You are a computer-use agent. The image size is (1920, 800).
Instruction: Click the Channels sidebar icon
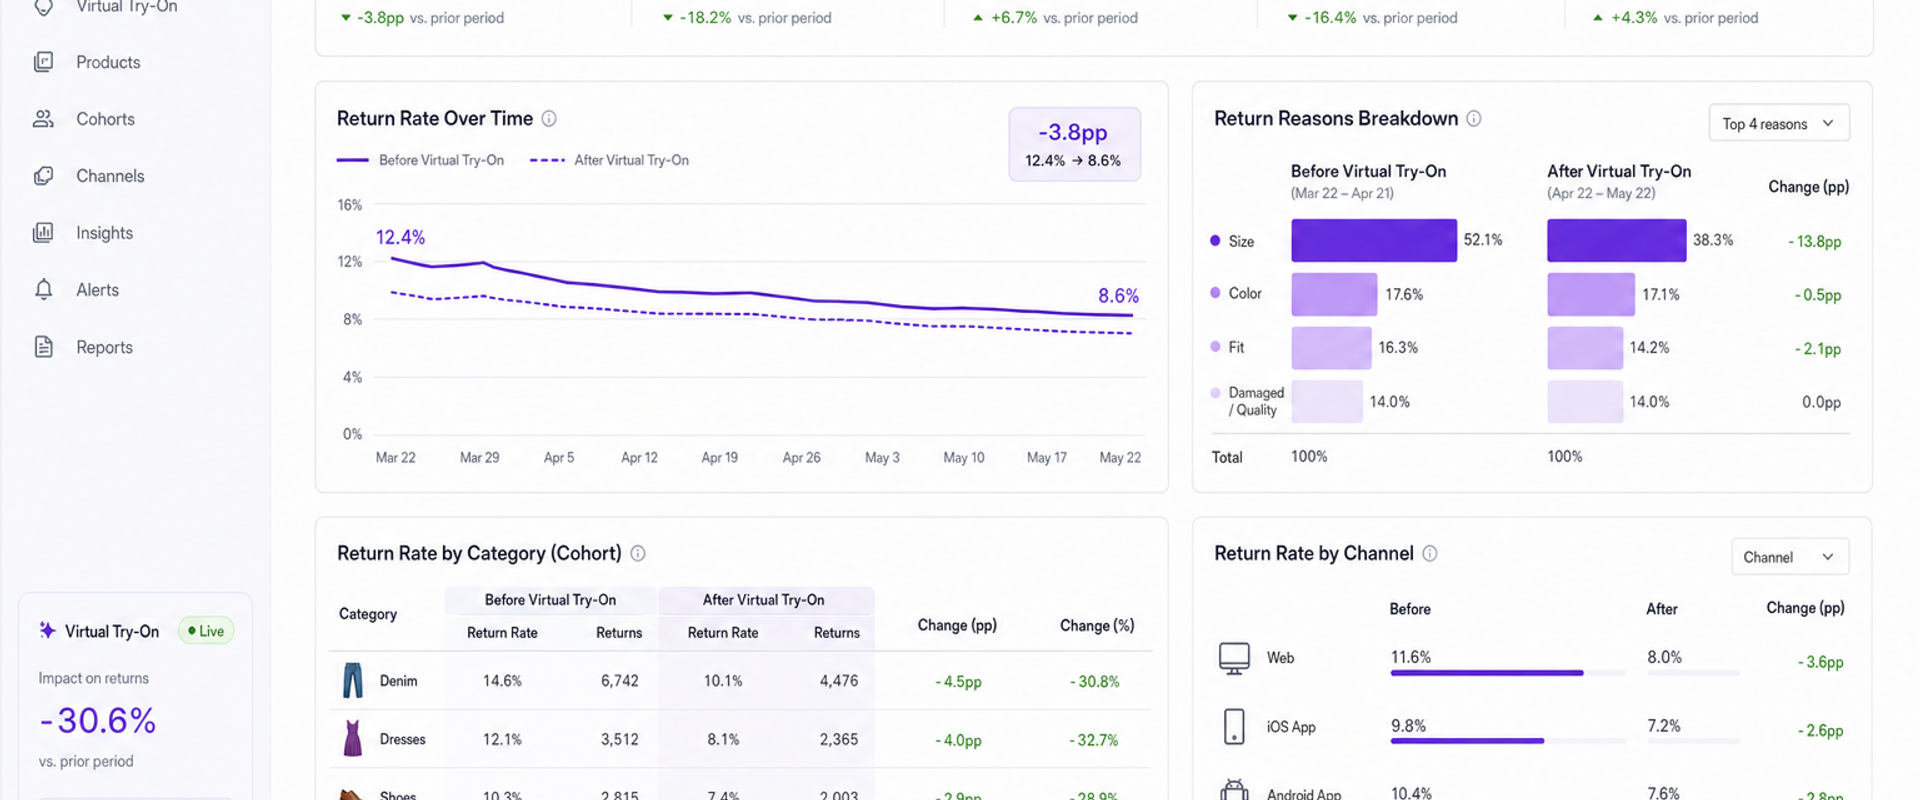click(x=43, y=176)
